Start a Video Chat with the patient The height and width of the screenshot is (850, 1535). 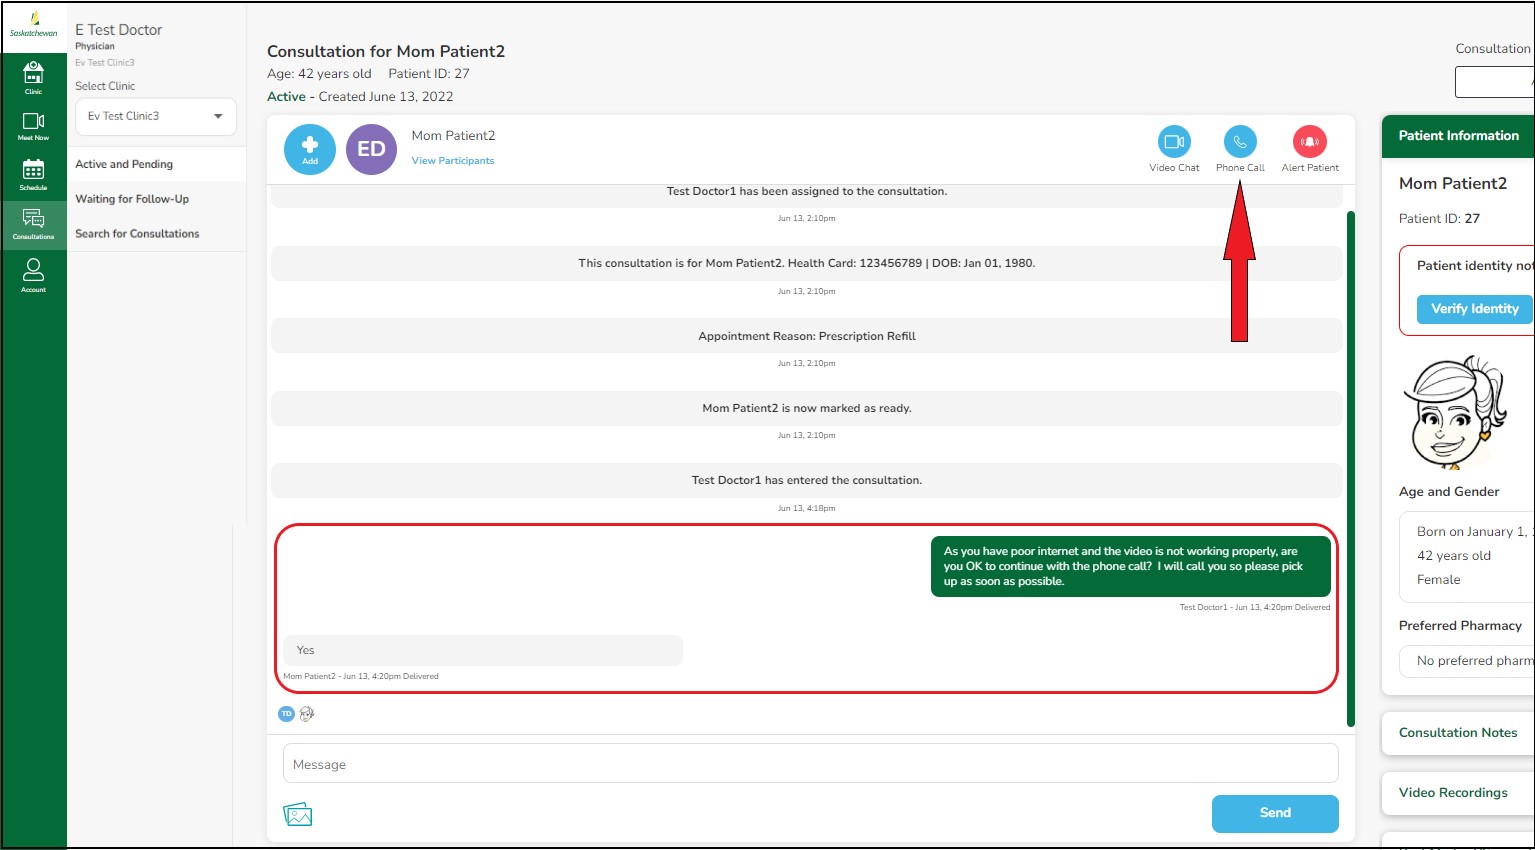[x=1174, y=142]
